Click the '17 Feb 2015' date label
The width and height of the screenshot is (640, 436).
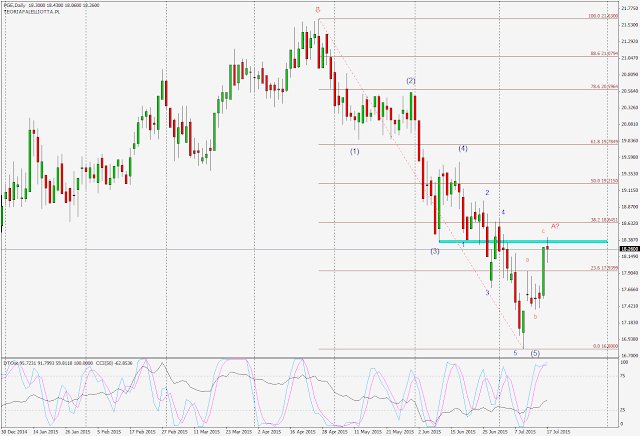142,432
